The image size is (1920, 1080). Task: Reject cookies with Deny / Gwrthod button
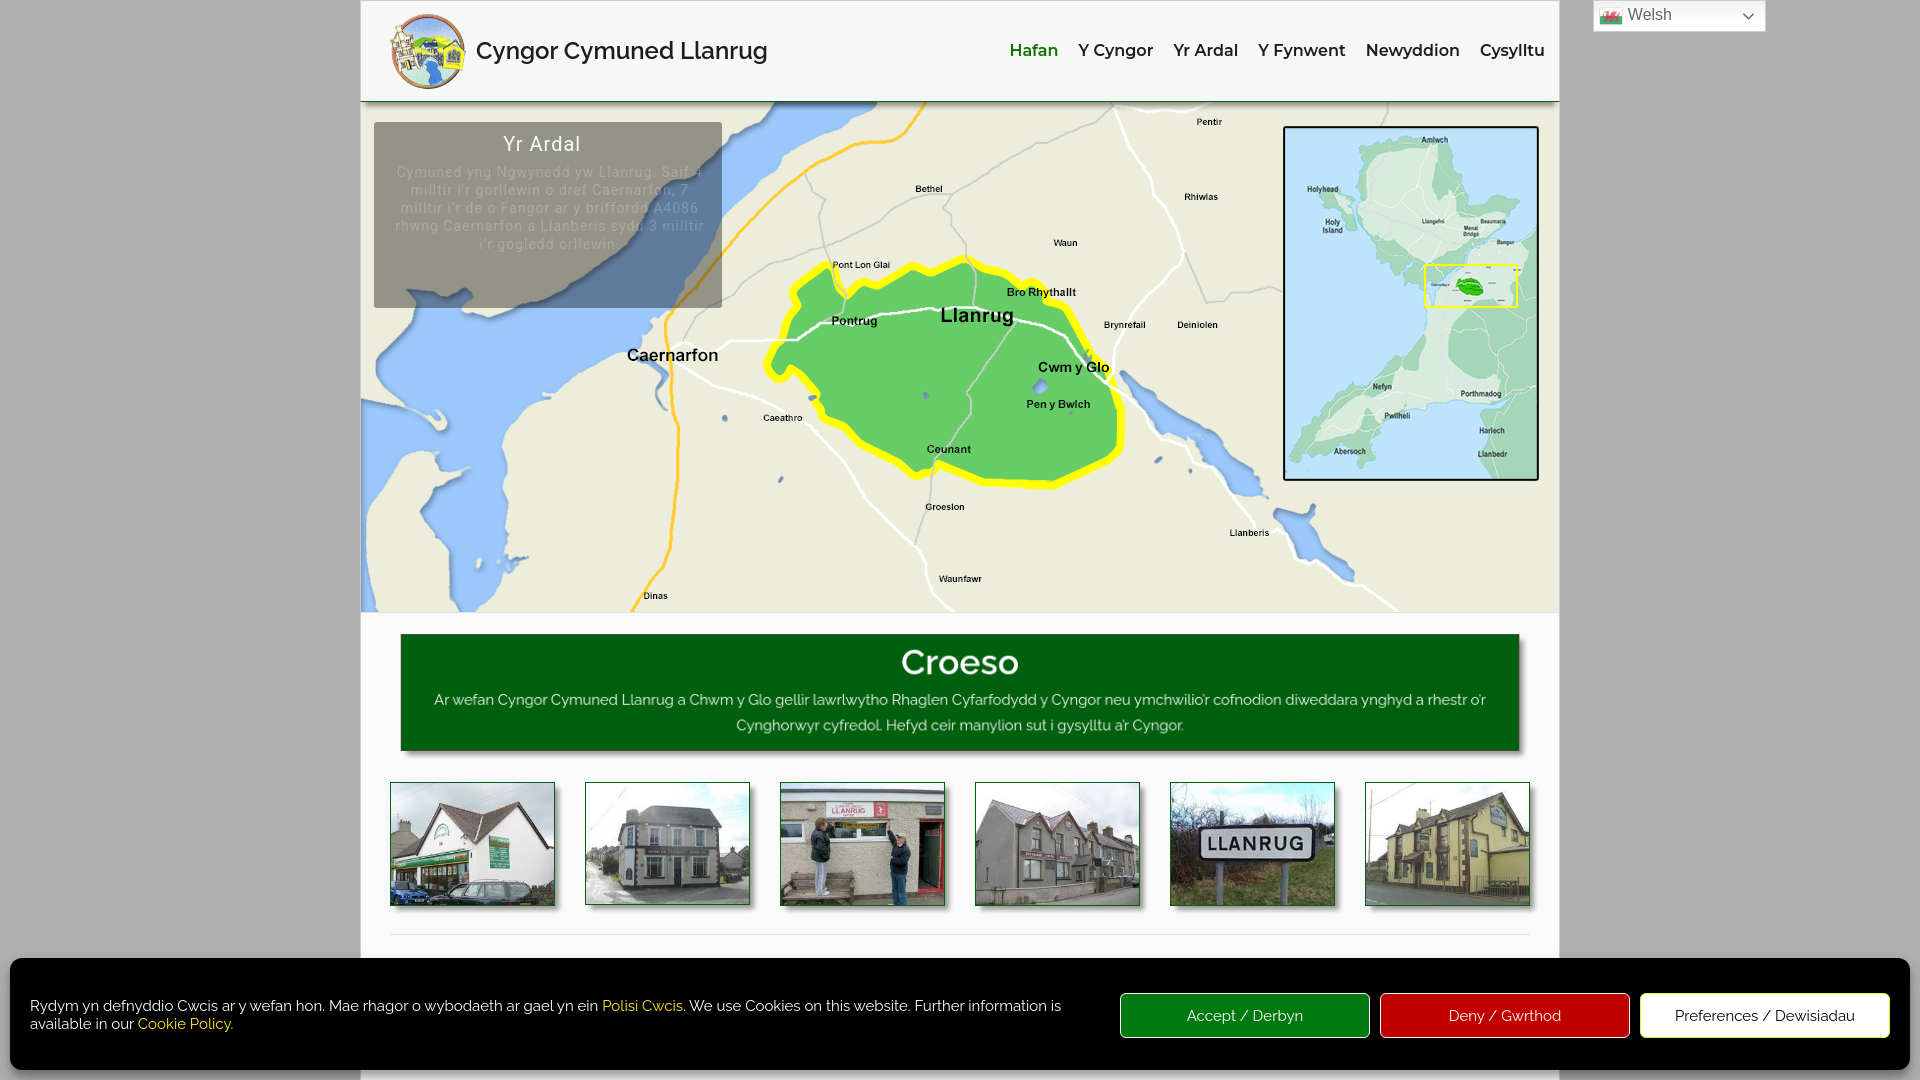click(x=1504, y=1015)
